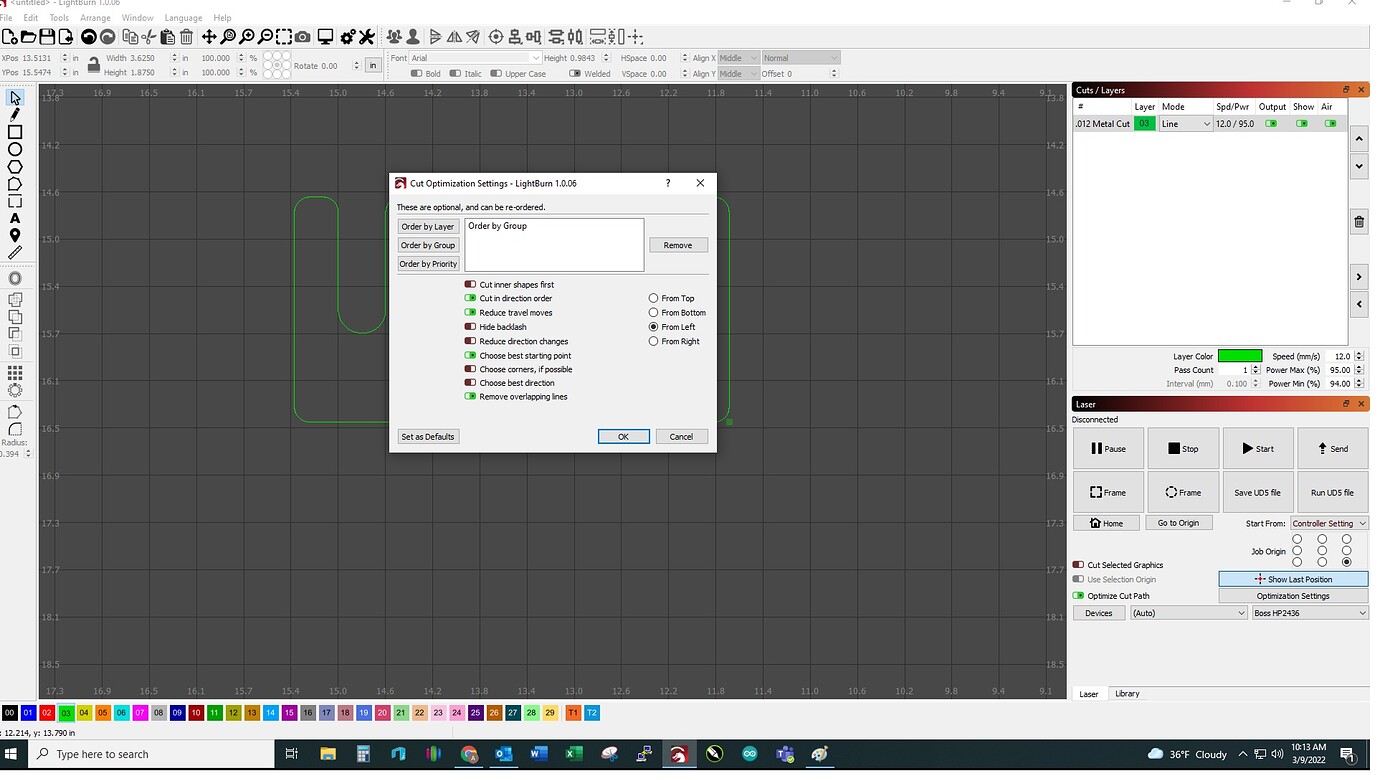
Task: Open LightBurn device settings wrench
Action: [x=366, y=36]
